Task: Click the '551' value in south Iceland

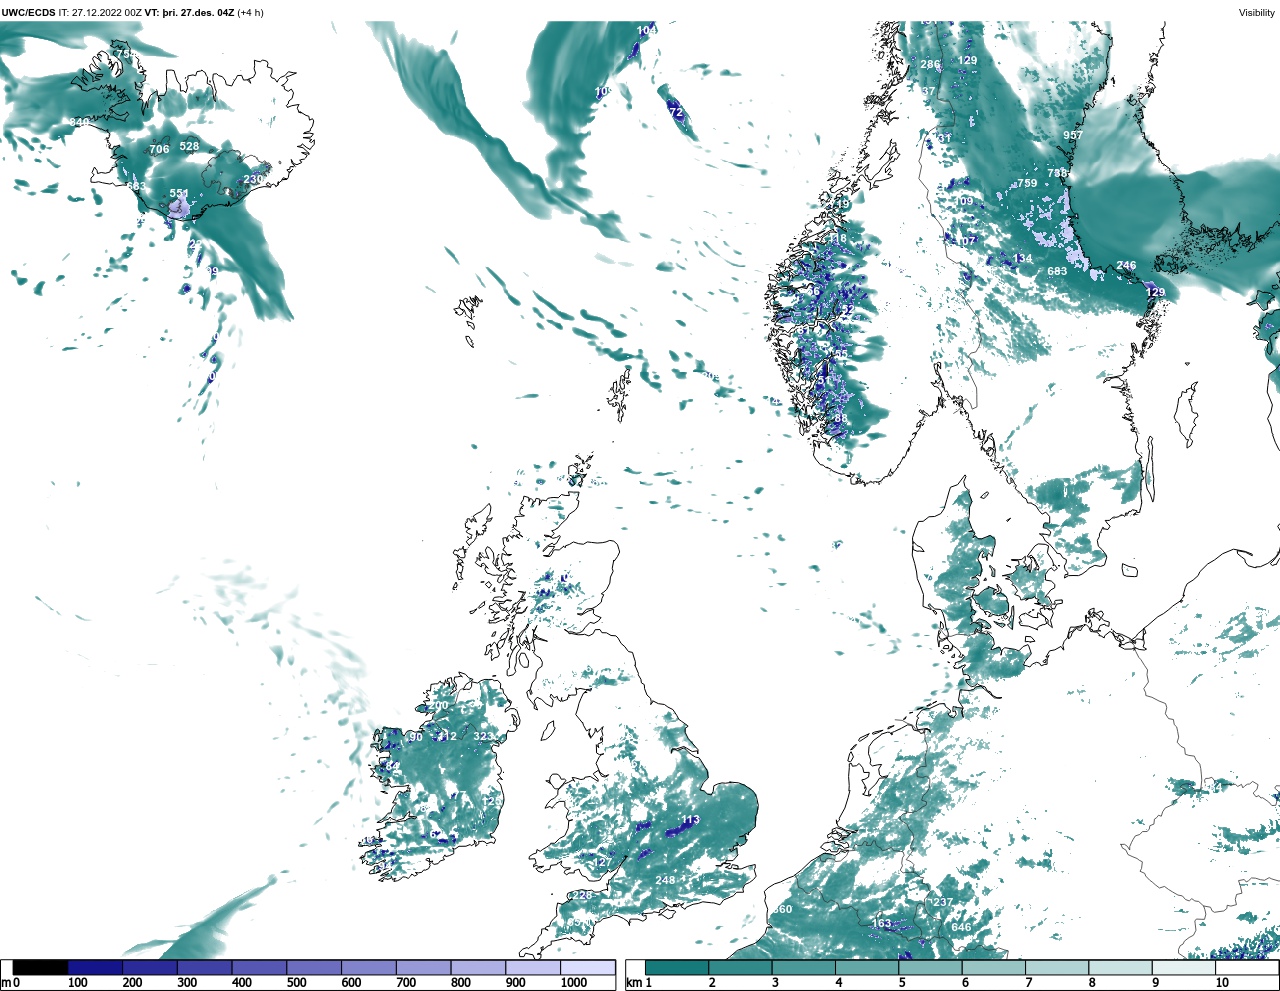Action: point(179,194)
